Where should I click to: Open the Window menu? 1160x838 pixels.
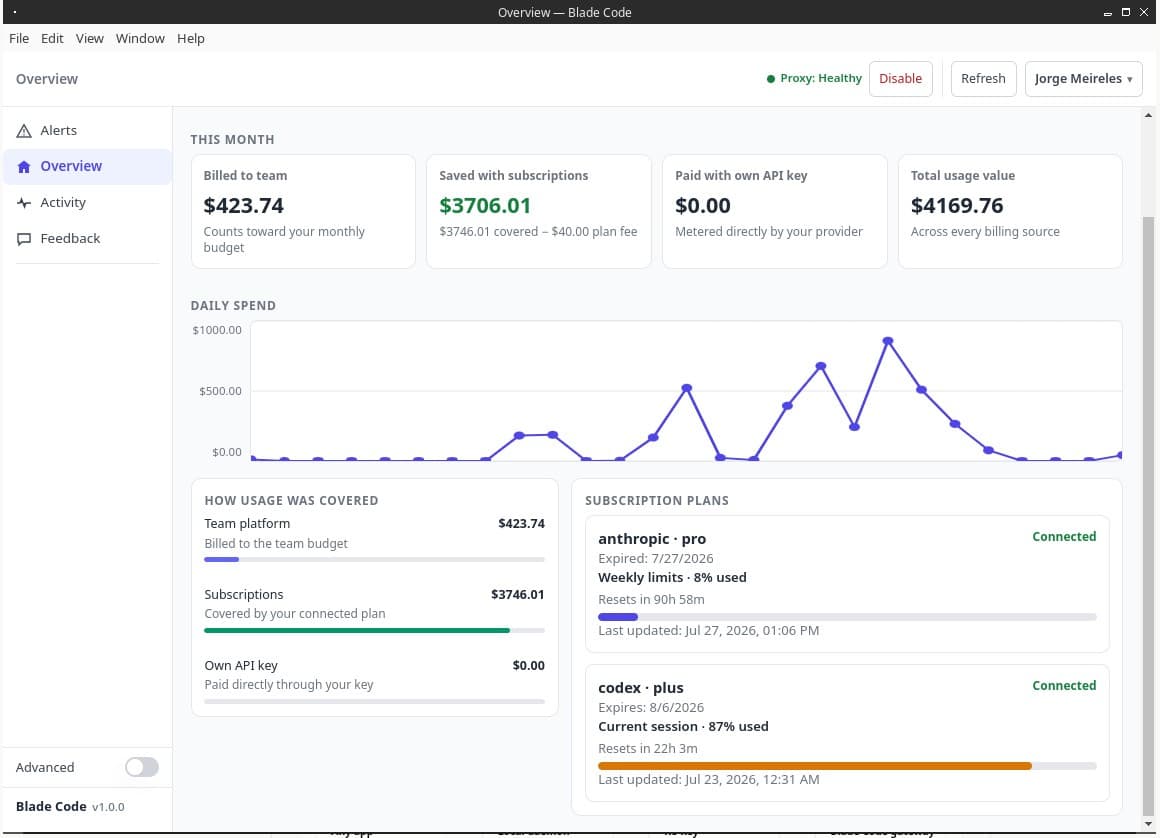(140, 38)
